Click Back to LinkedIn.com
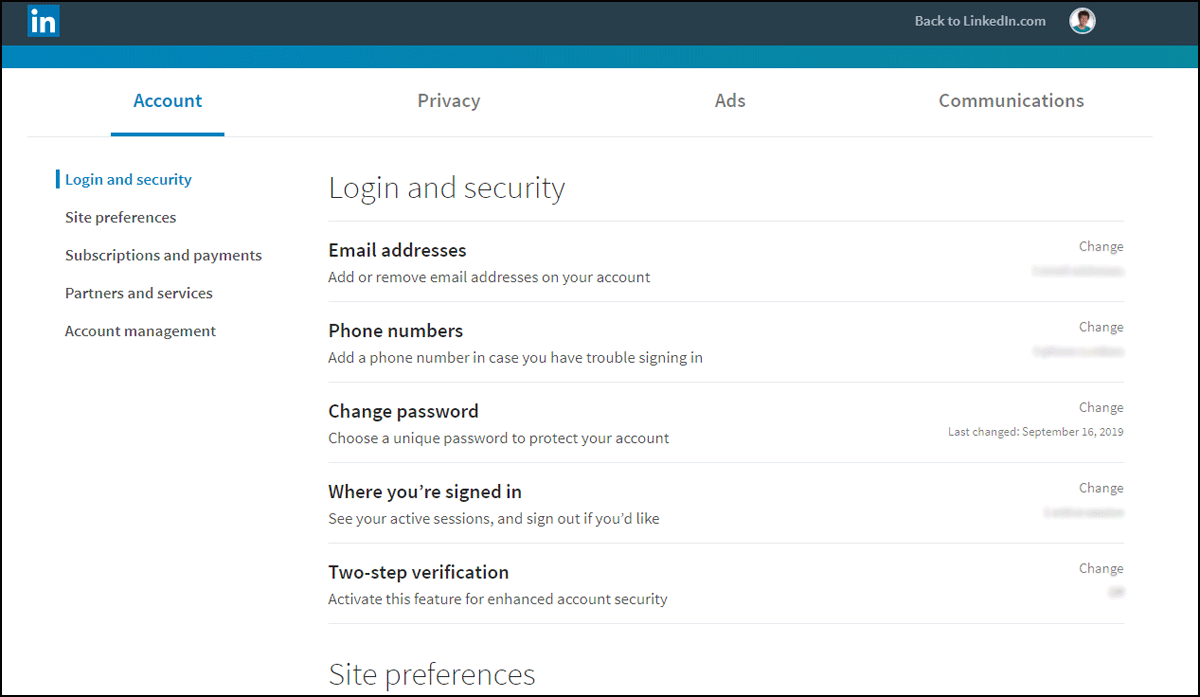1200x697 pixels. point(979,20)
